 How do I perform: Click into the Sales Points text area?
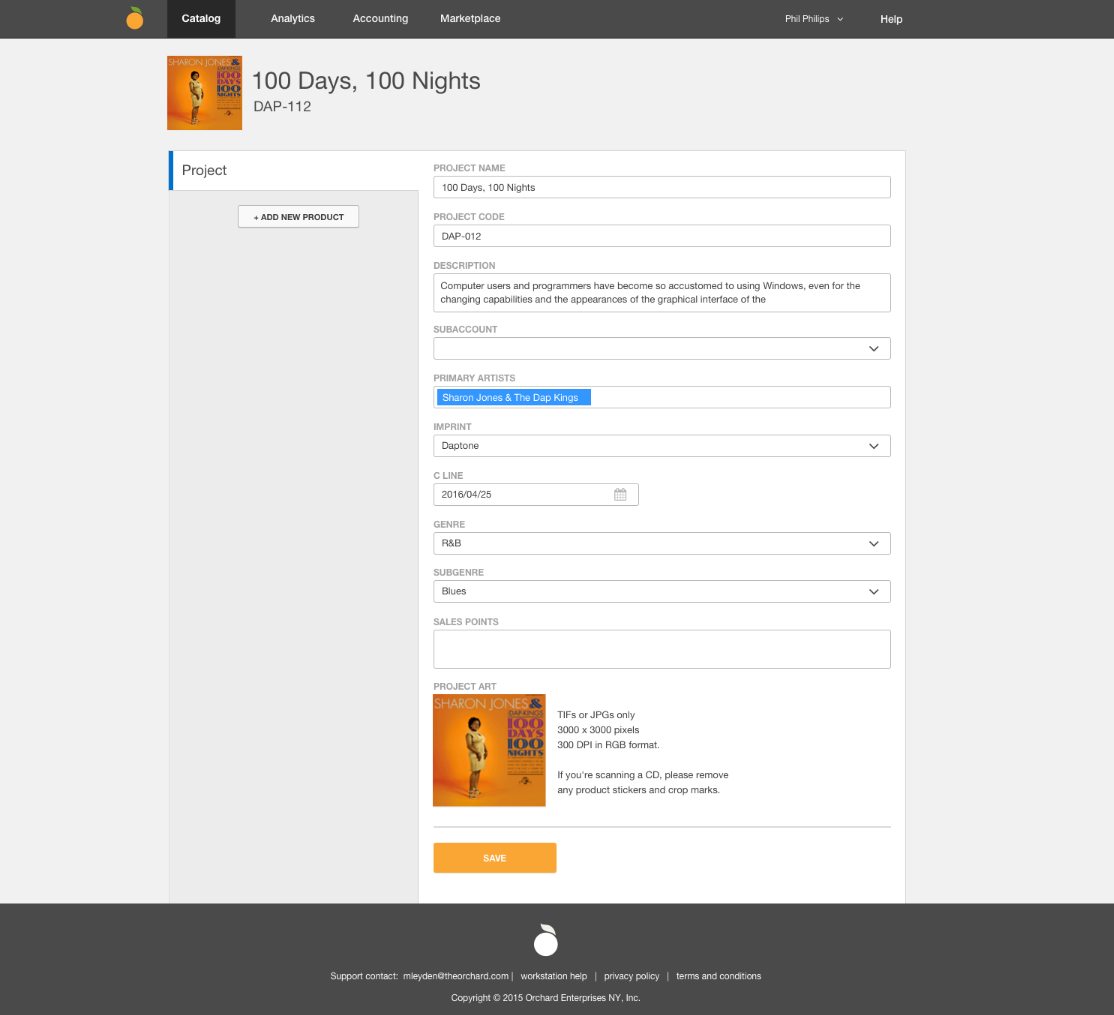click(x=661, y=649)
